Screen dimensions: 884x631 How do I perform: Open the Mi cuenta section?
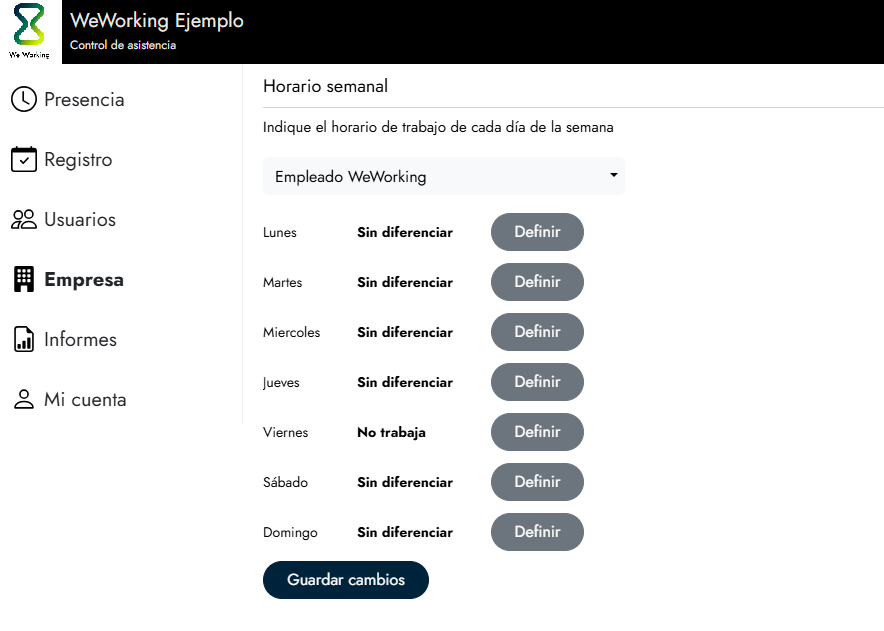(85, 400)
